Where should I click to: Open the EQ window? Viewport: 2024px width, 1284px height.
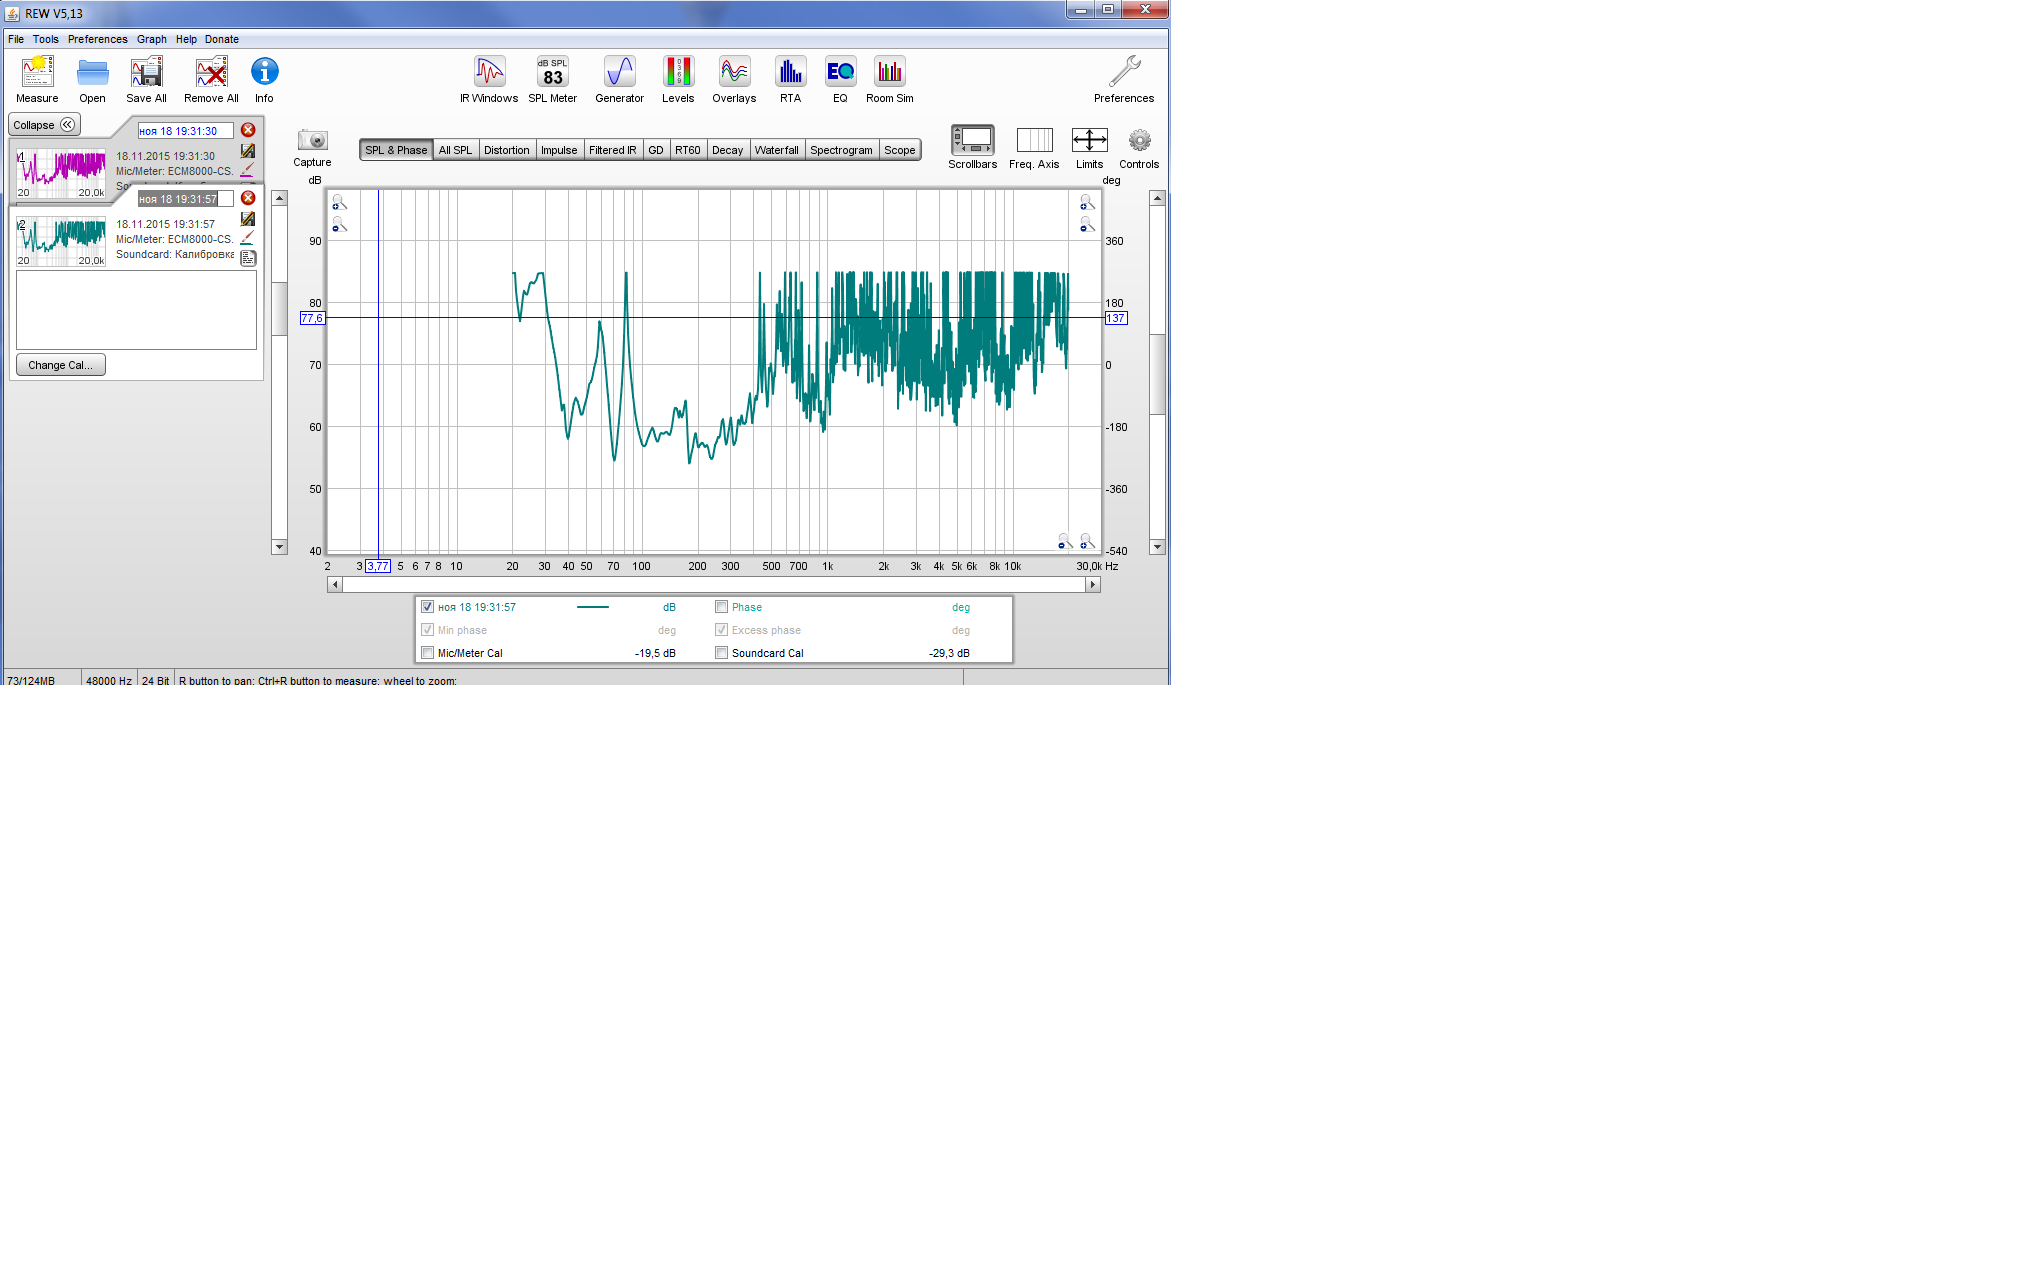tap(840, 72)
